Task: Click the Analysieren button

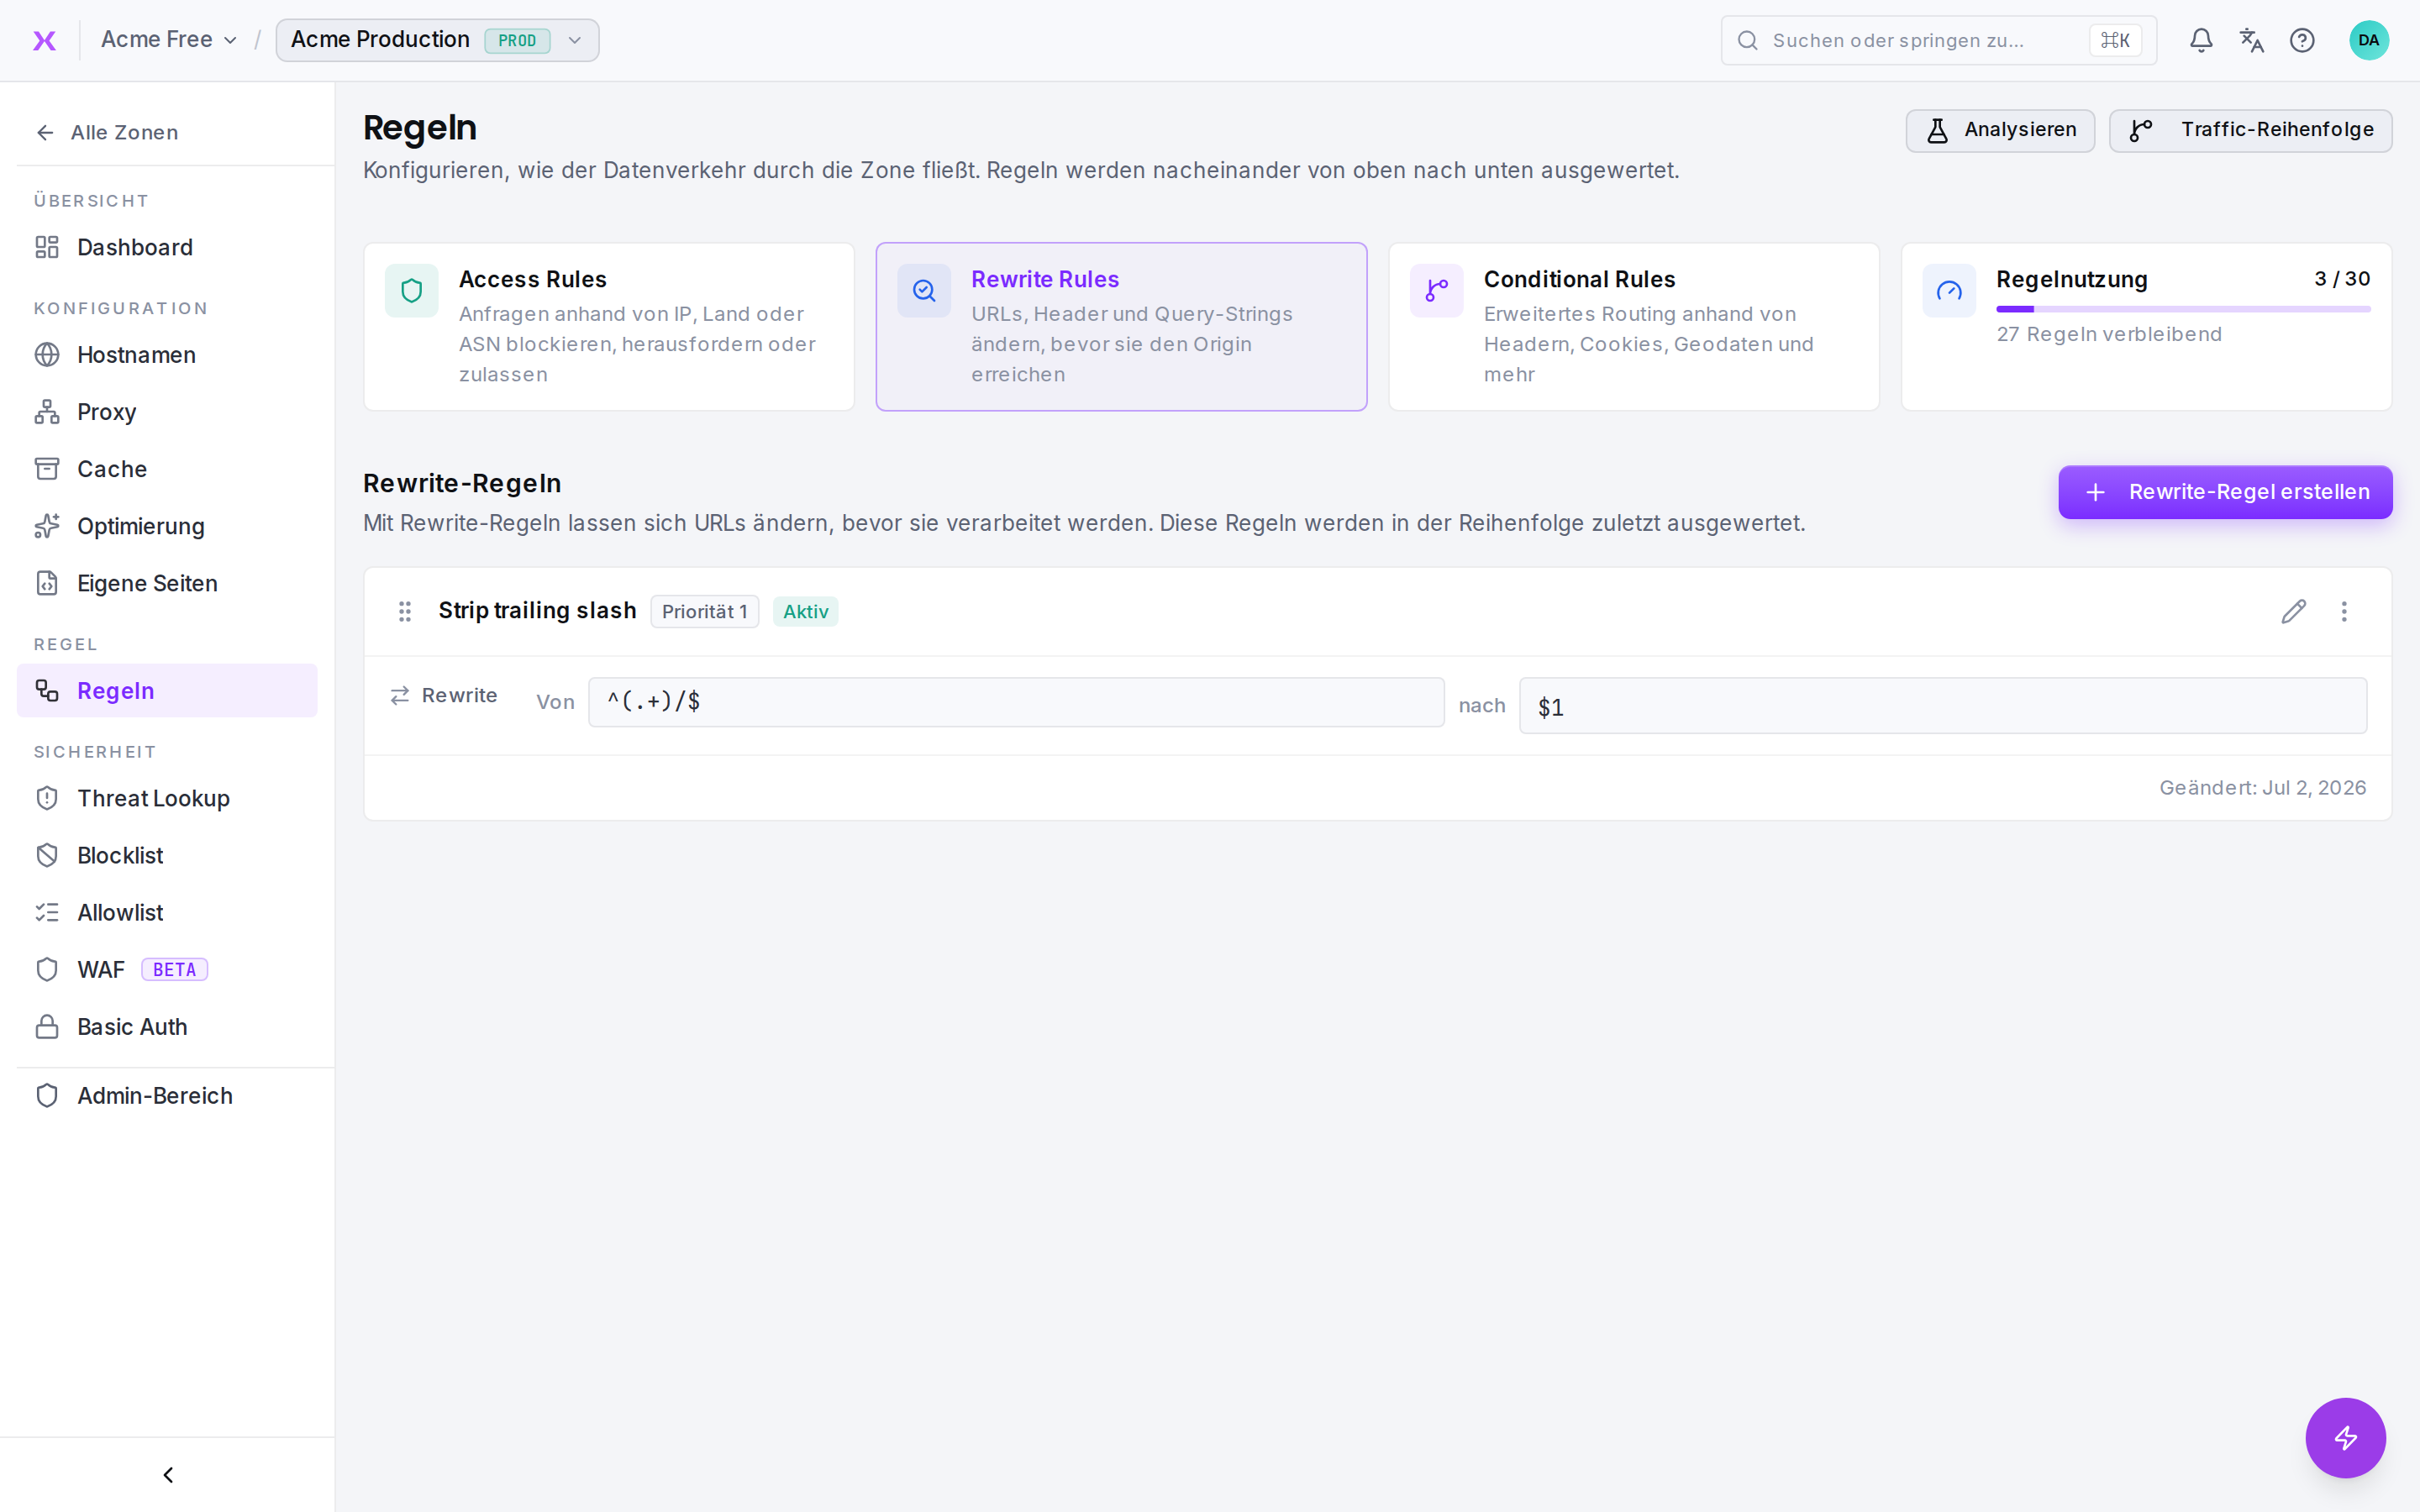Action: click(x=1999, y=130)
